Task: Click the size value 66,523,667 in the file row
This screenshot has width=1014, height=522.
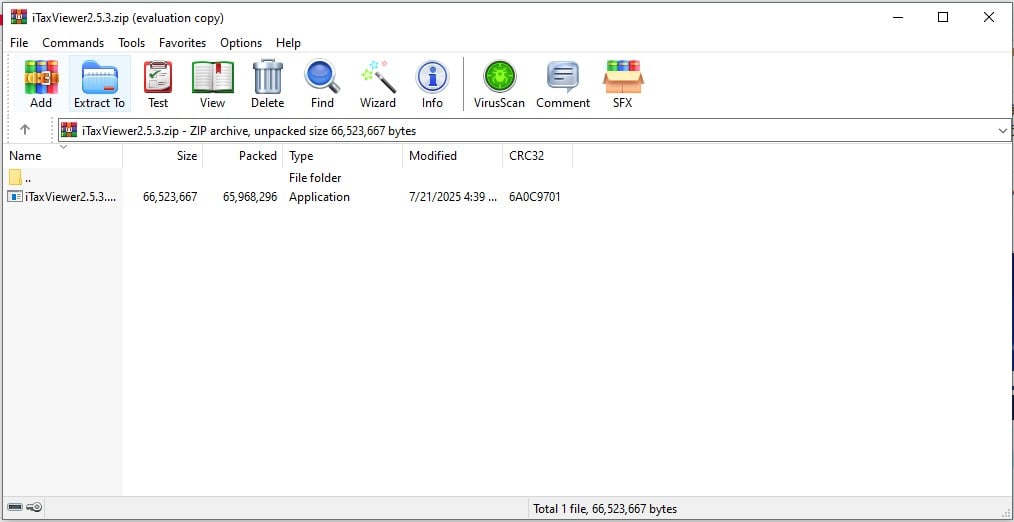Action: pyautogui.click(x=170, y=197)
